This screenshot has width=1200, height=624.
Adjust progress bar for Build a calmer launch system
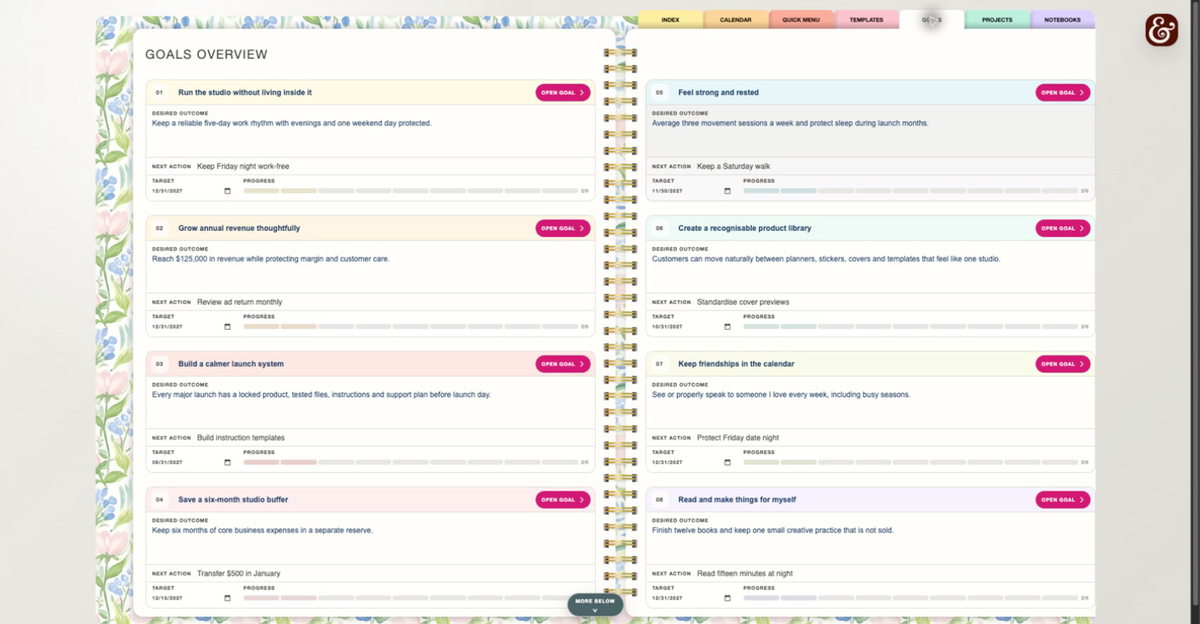[410, 462]
